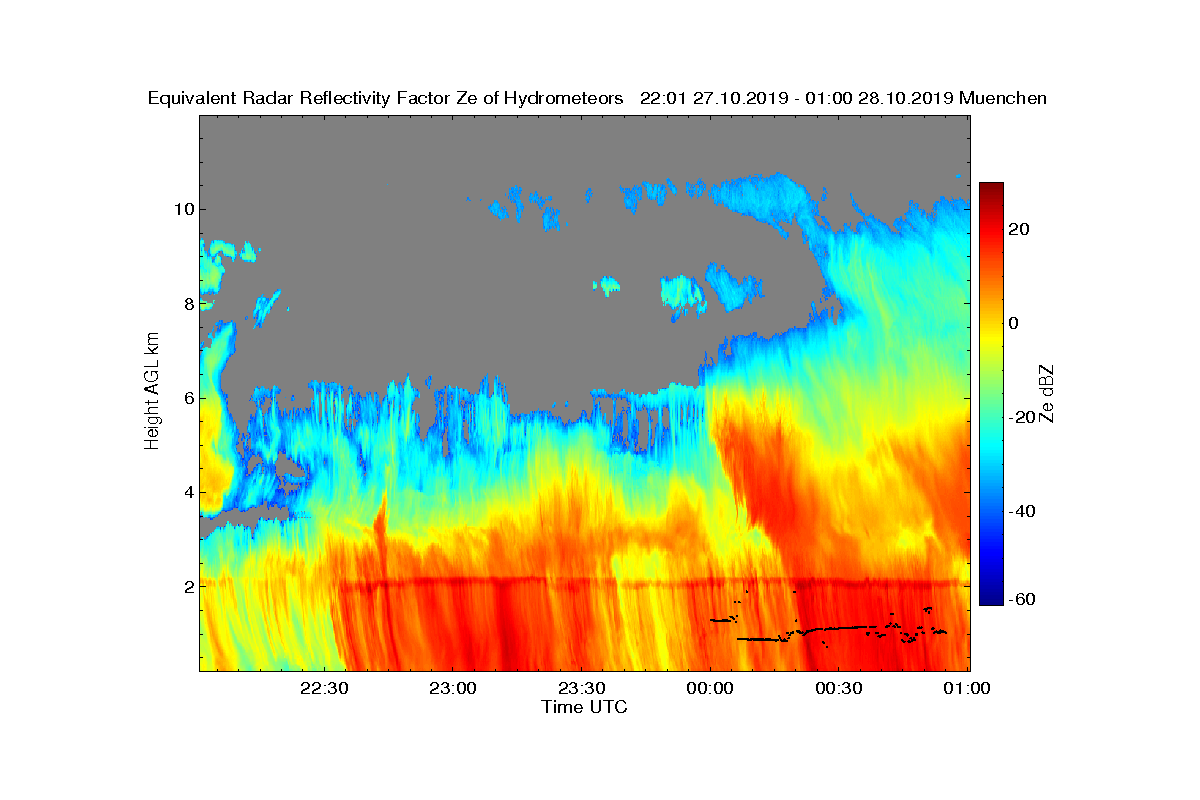The width and height of the screenshot is (1200, 800).
Task: Click the '23:00' time tick label
Action: click(x=452, y=689)
